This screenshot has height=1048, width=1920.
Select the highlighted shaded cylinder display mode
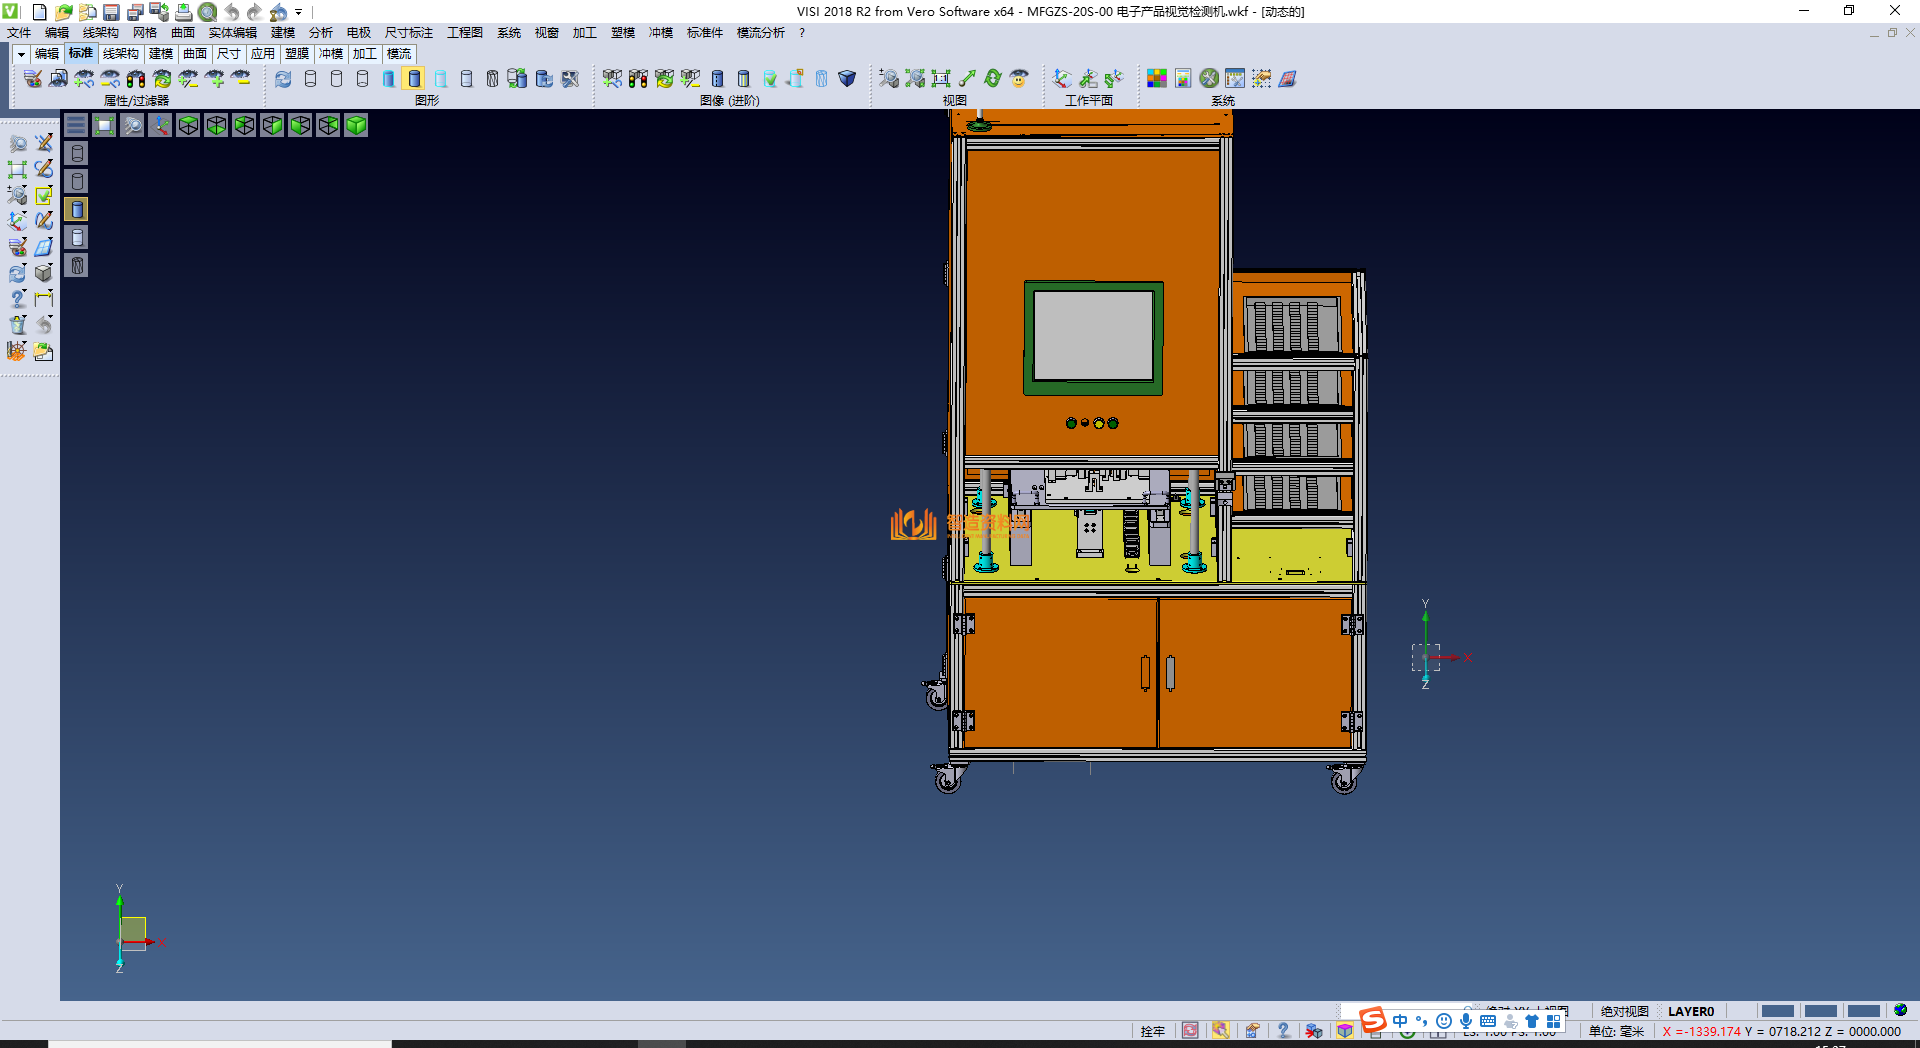tap(414, 78)
